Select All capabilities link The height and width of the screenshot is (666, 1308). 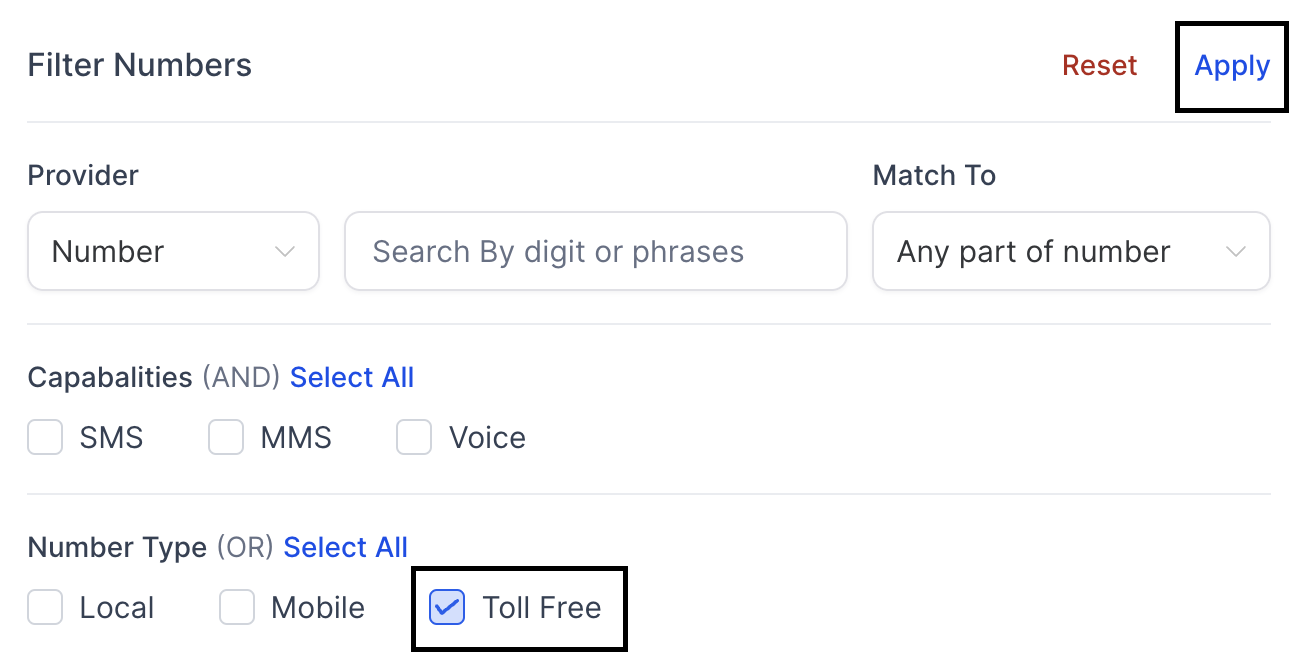click(352, 378)
